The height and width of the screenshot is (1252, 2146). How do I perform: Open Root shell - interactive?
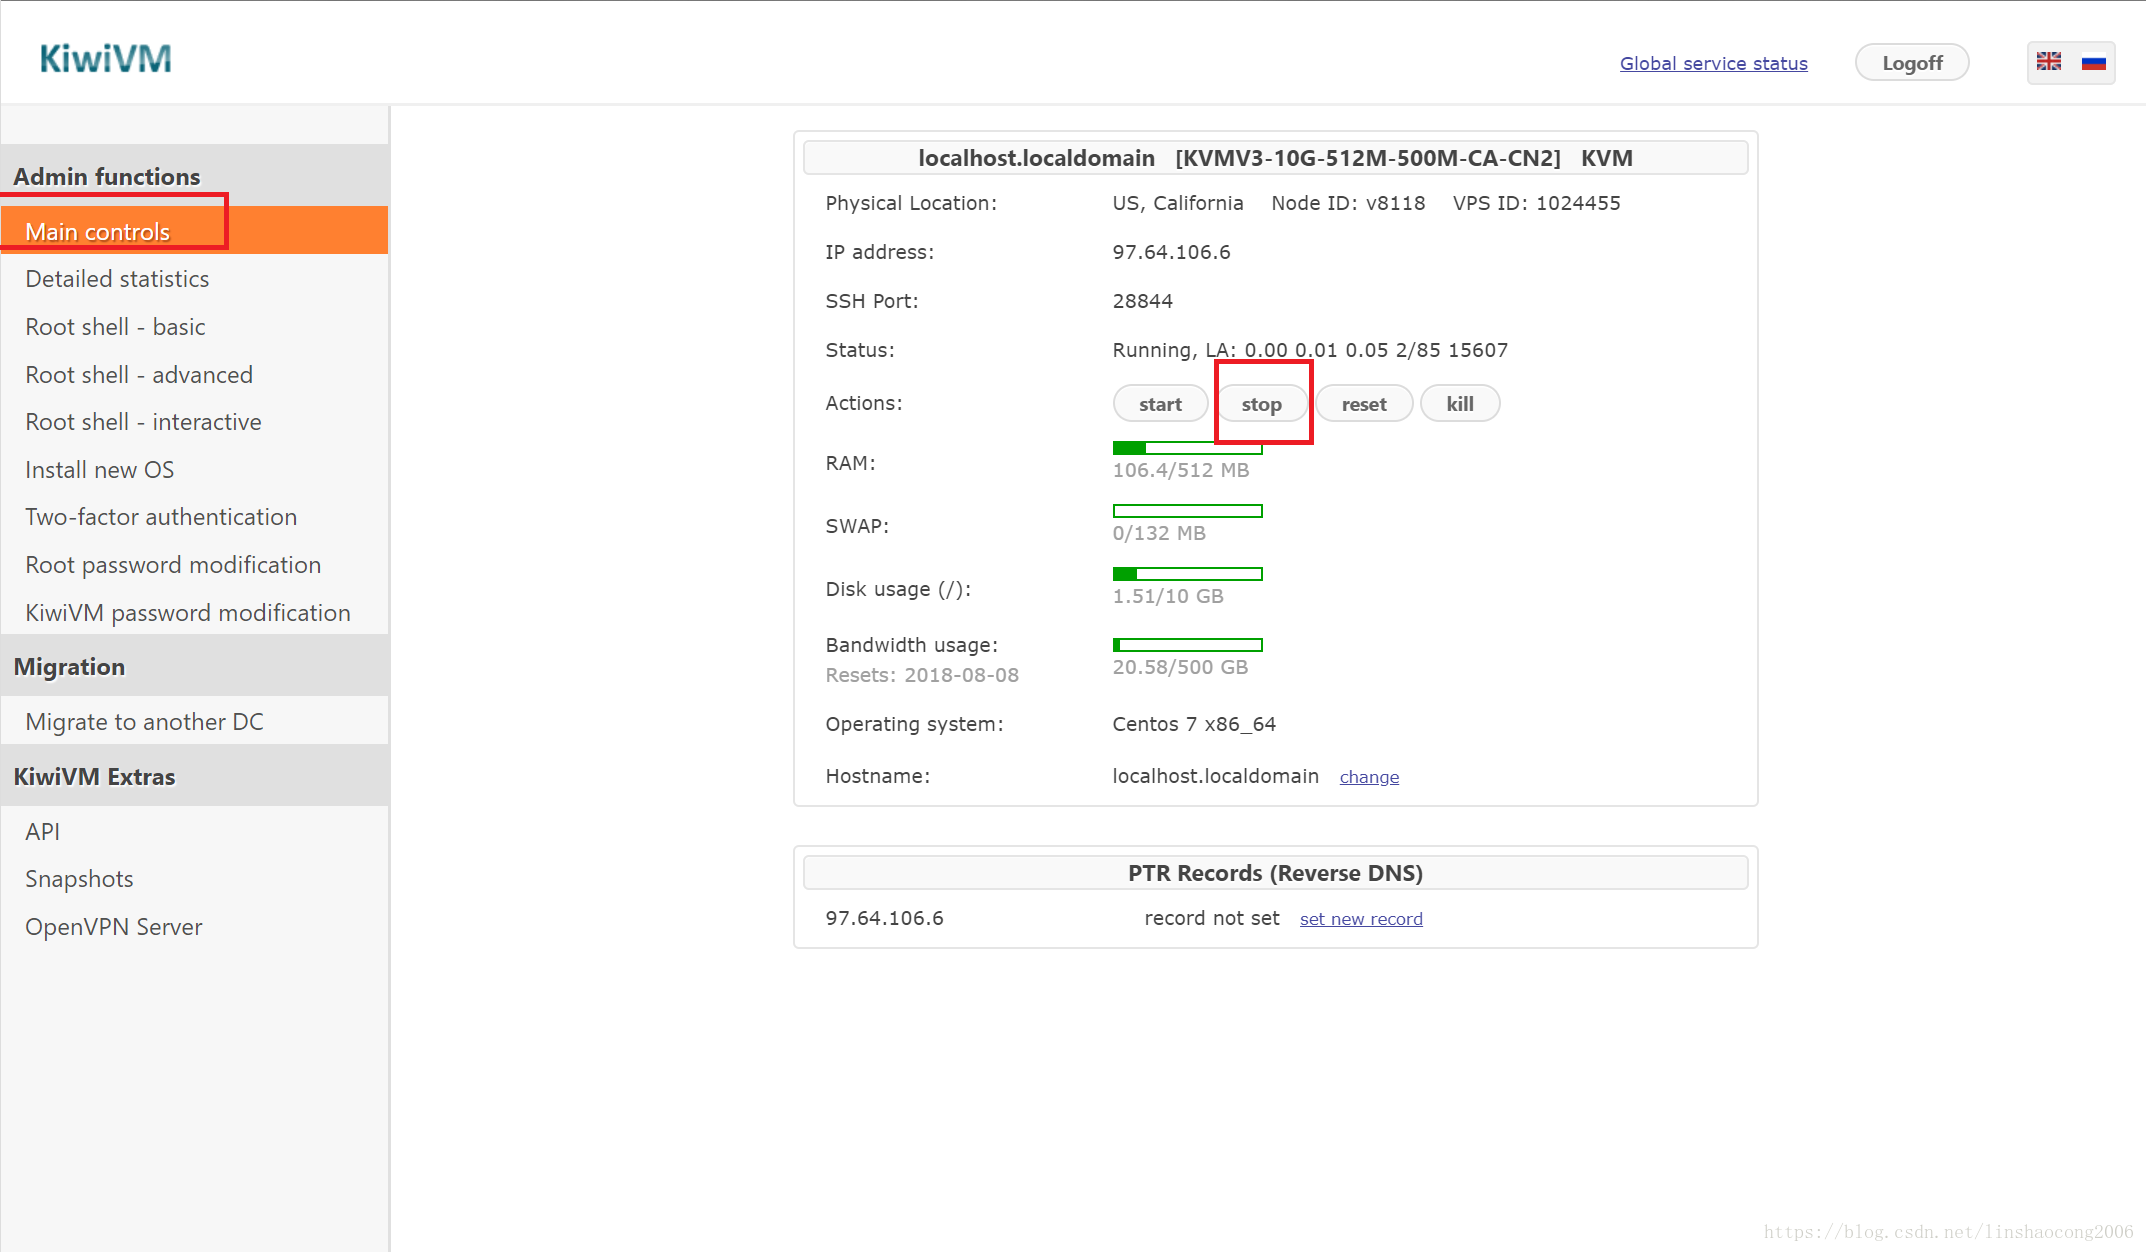pyautogui.click(x=143, y=422)
